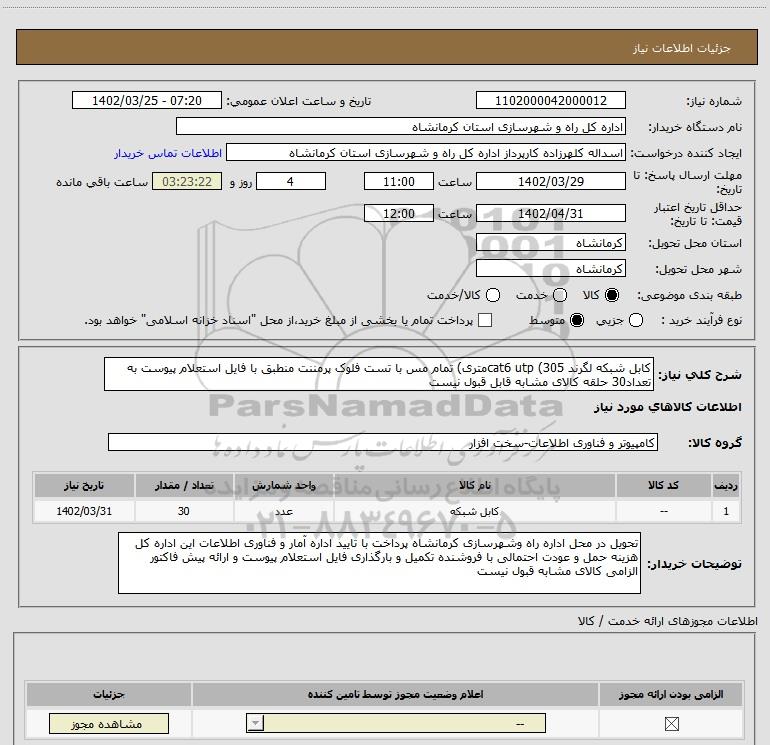The height and width of the screenshot is (745, 770).
Task: Click the کابل شبکه table cell
Action: (x=475, y=511)
